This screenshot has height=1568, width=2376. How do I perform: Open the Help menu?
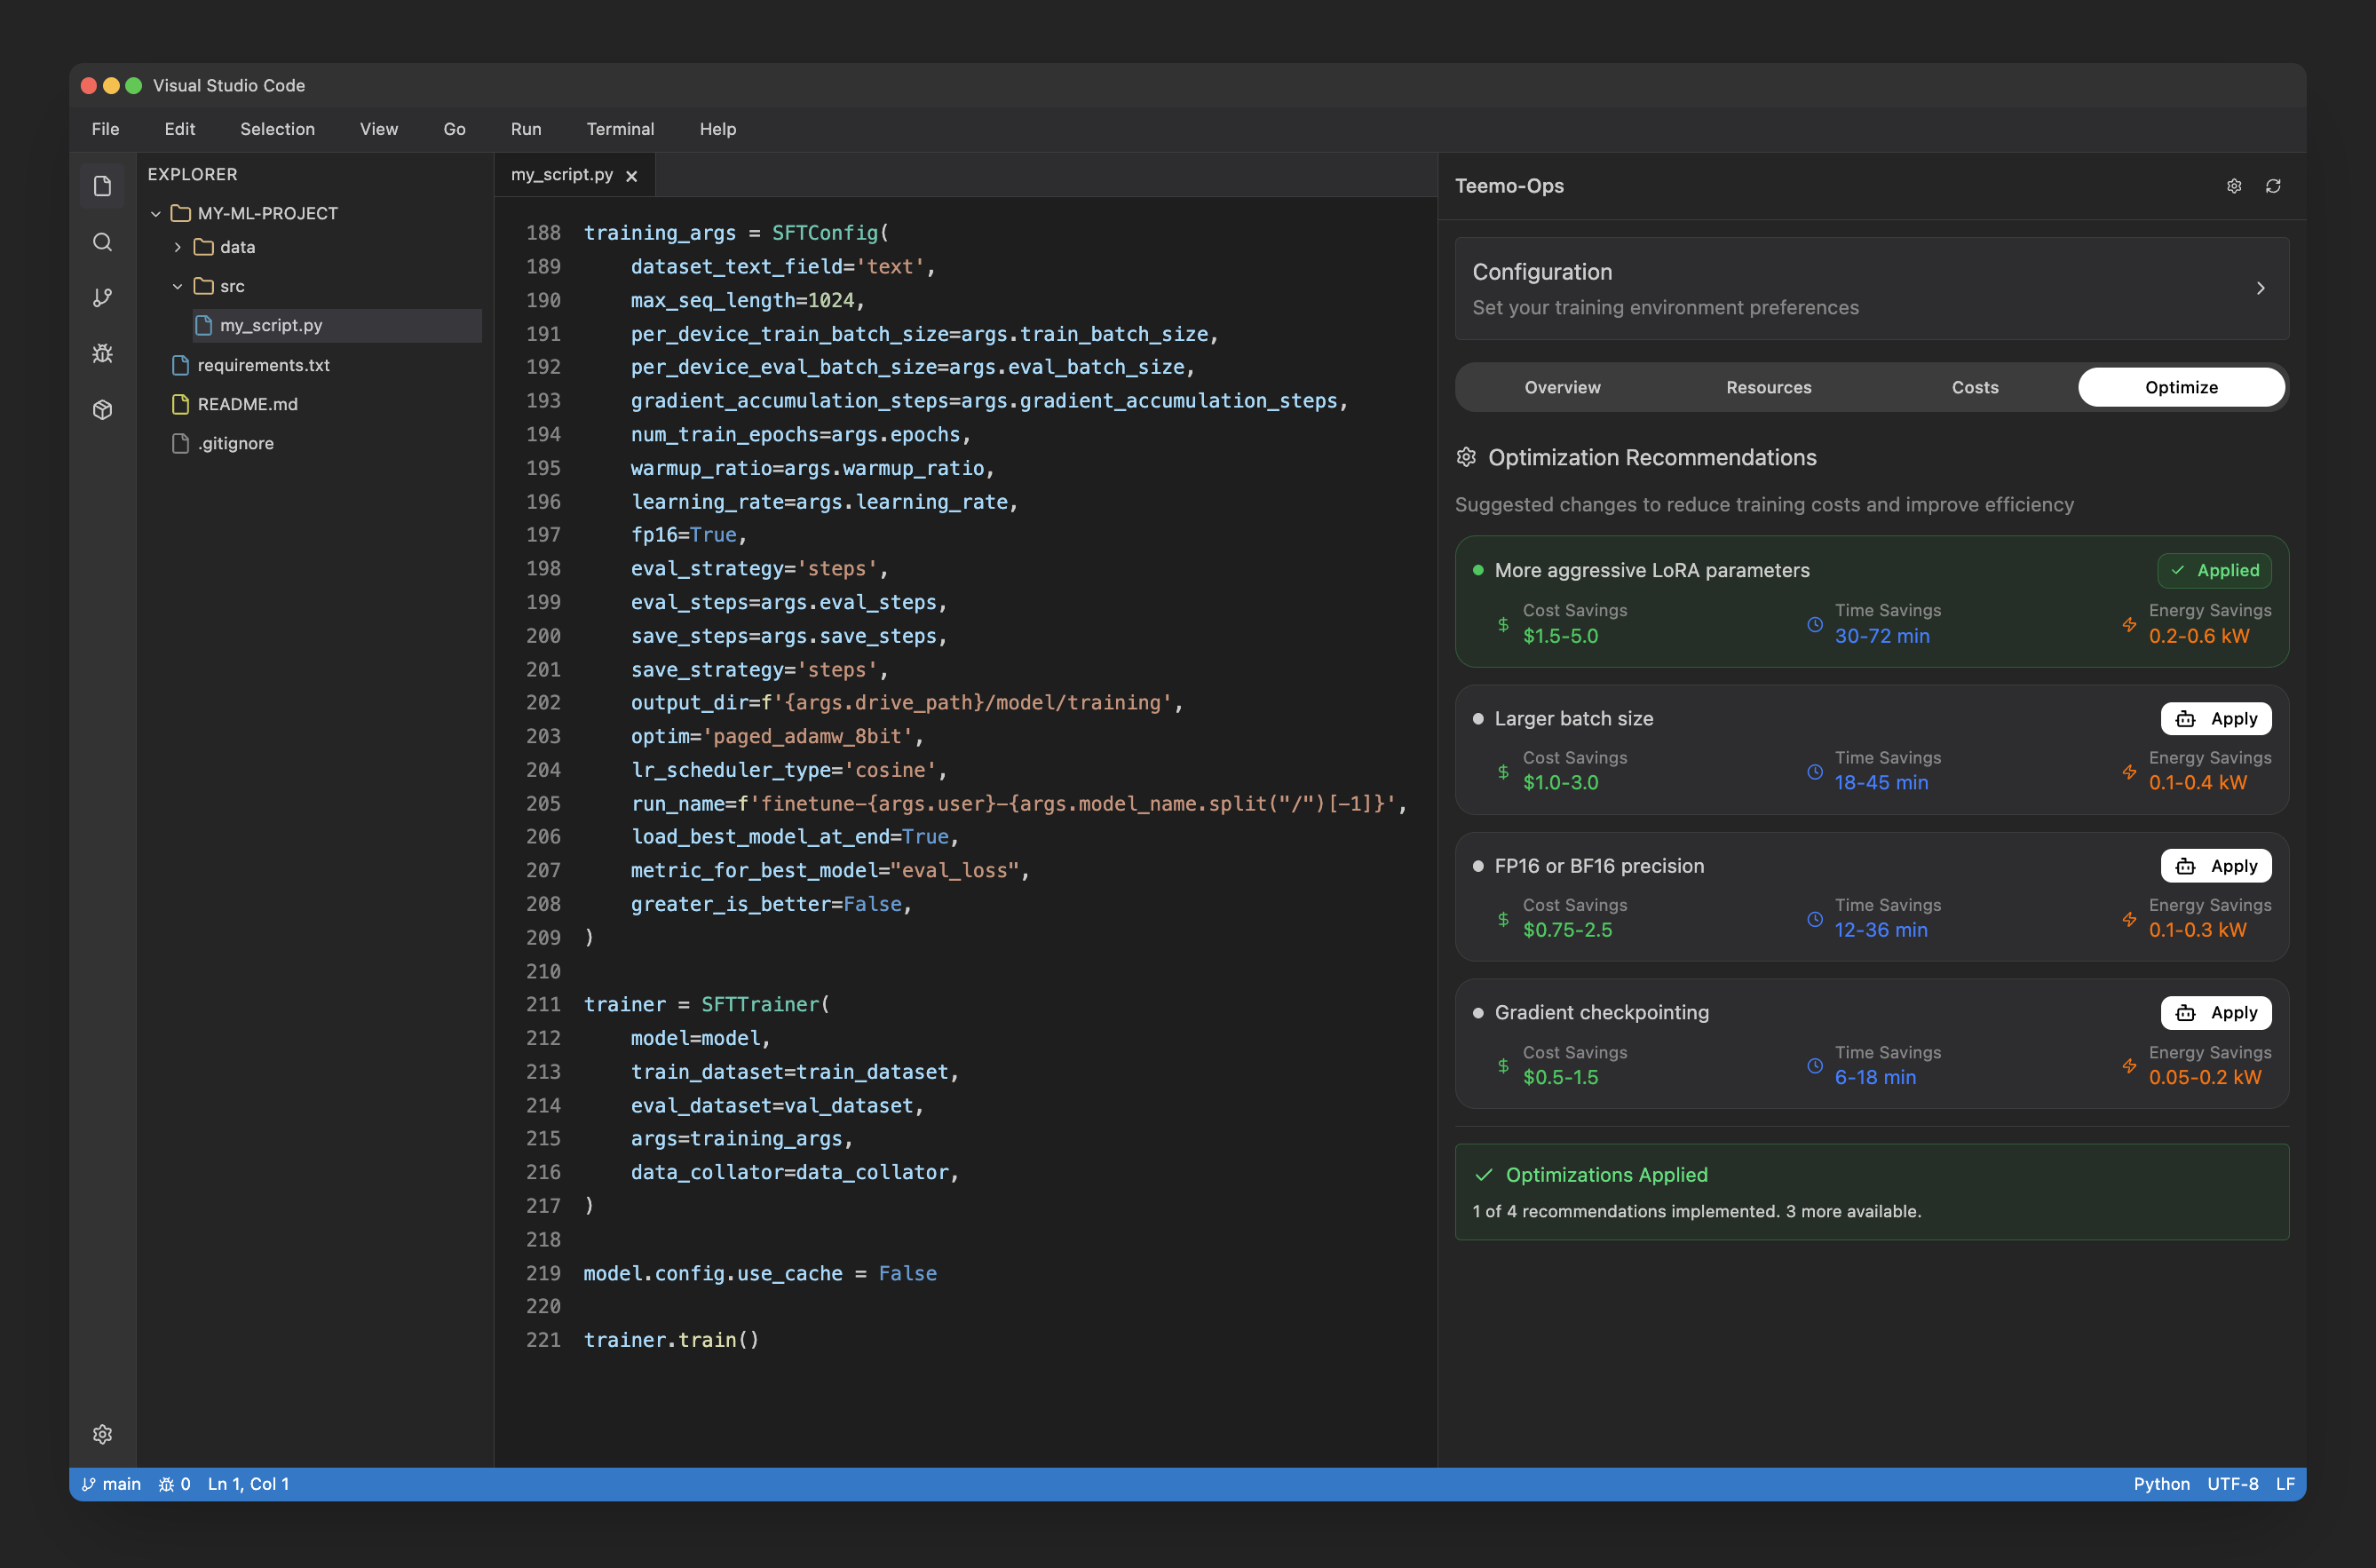718,129
